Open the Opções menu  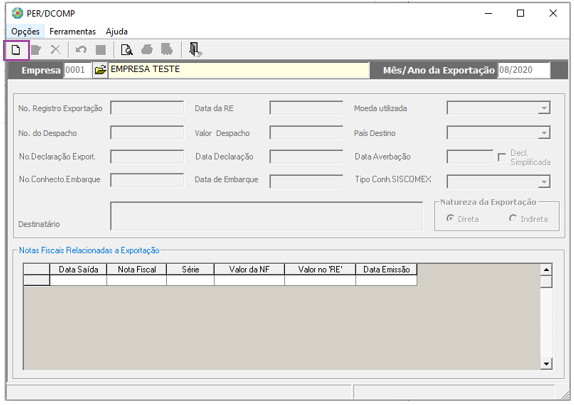pos(25,31)
